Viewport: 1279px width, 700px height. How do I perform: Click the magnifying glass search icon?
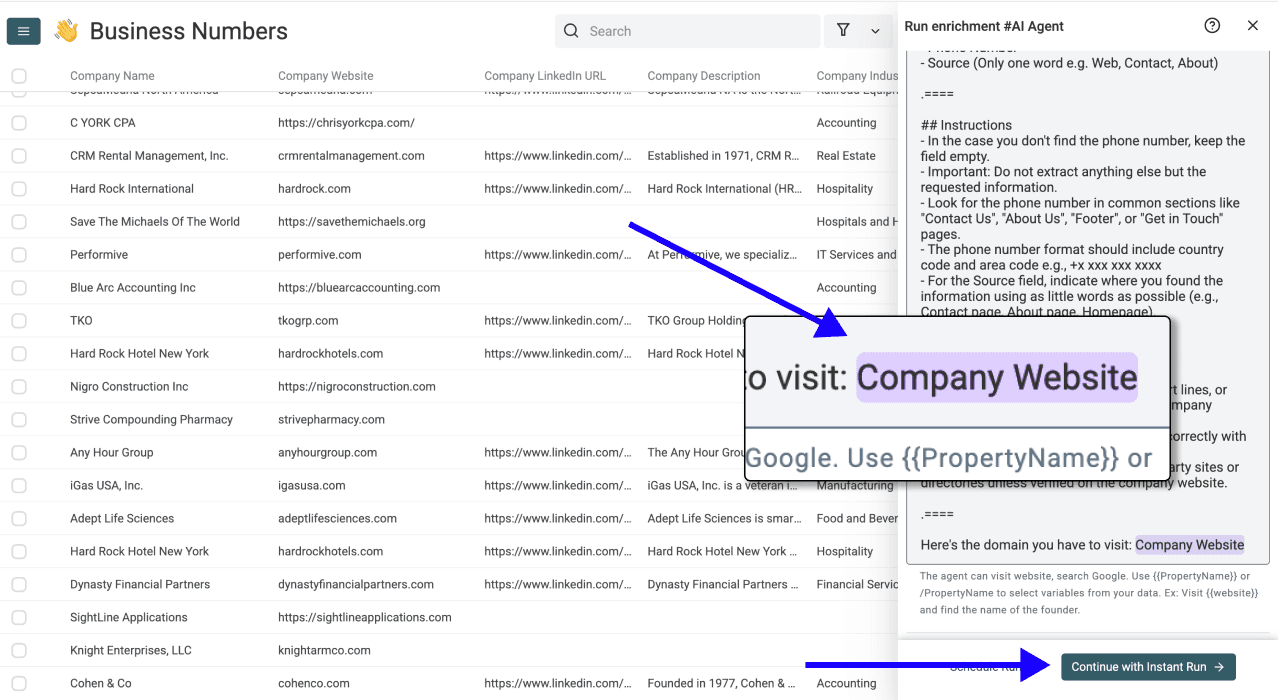pyautogui.click(x=570, y=31)
